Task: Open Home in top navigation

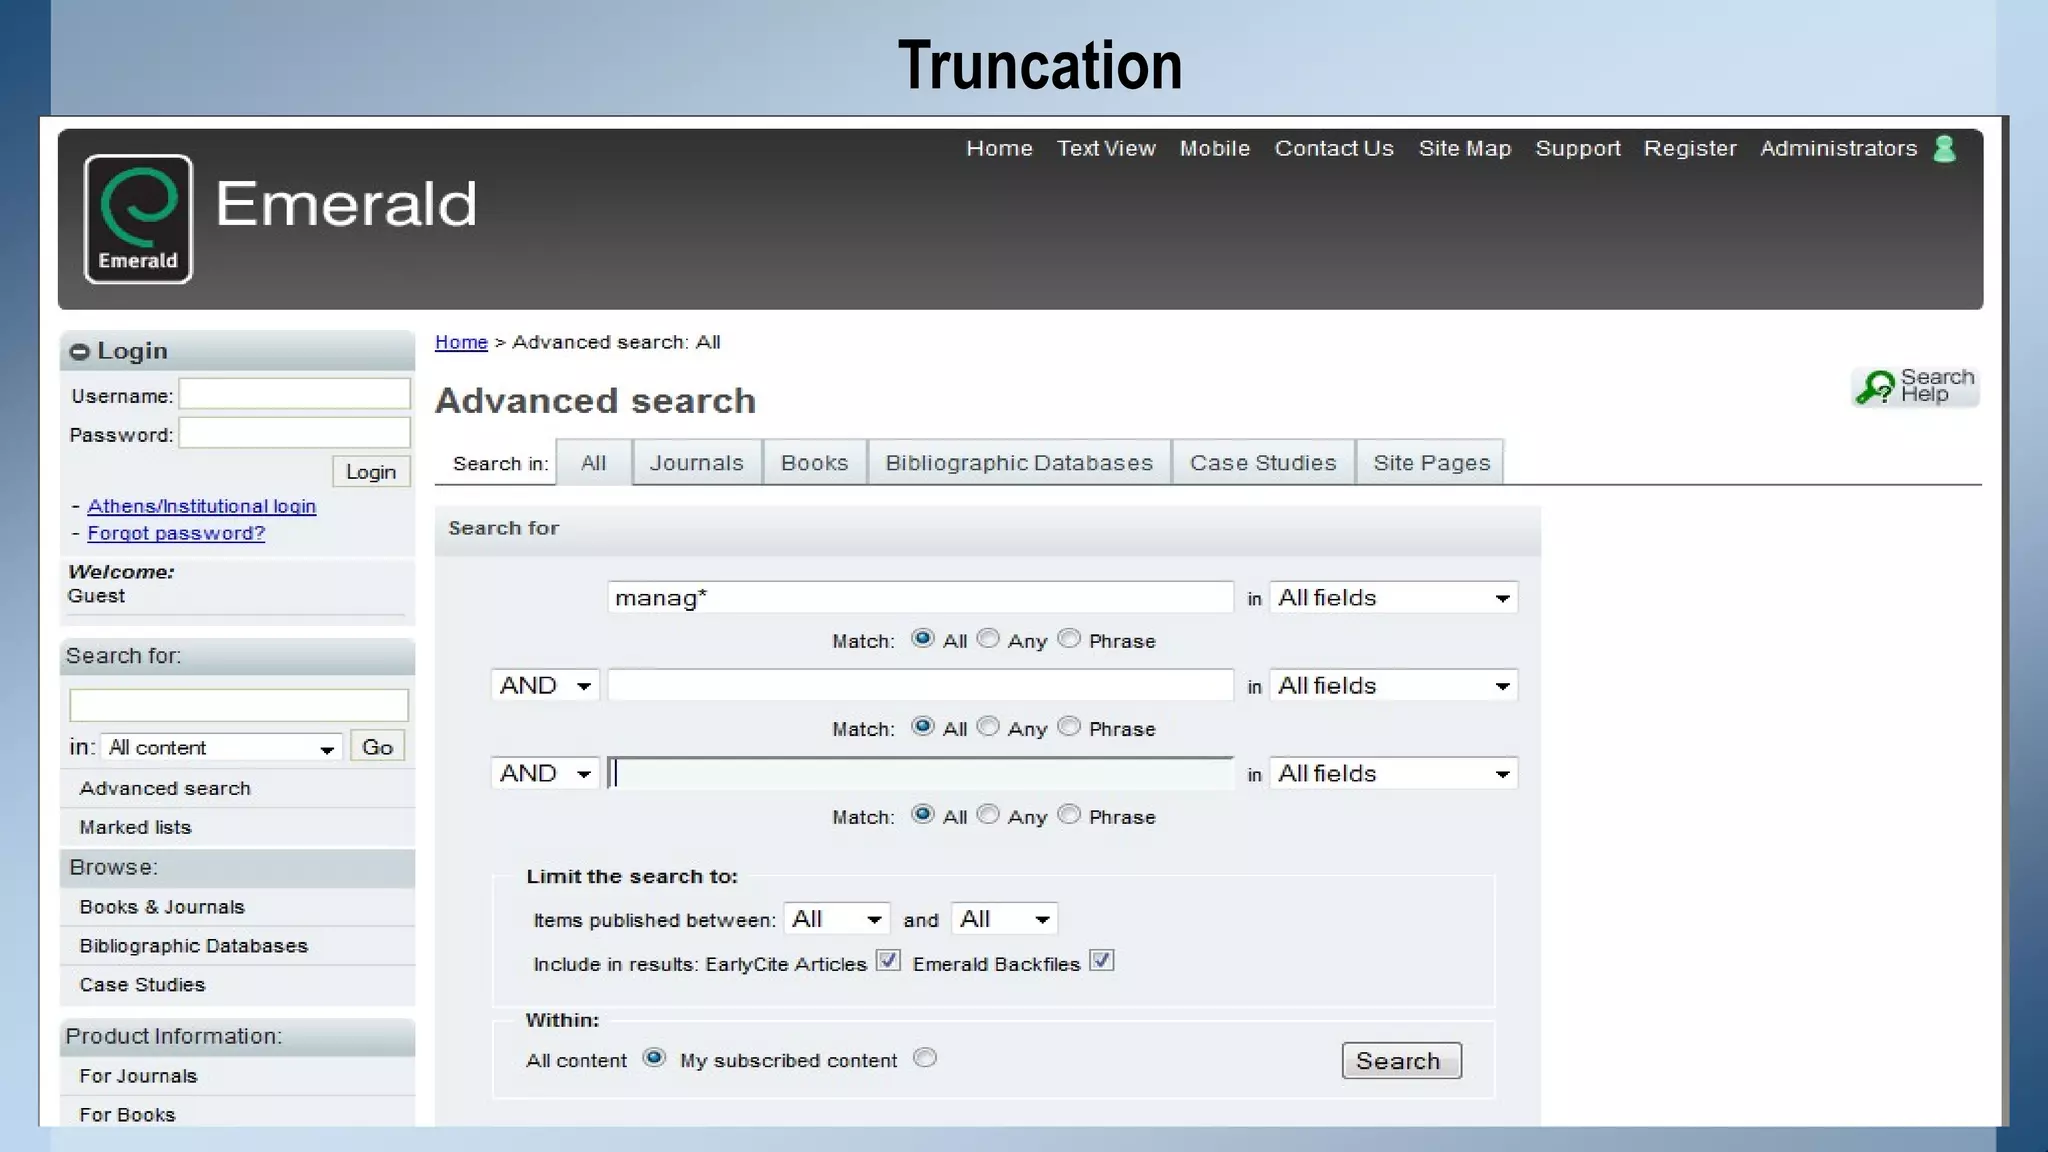Action: pos(999,148)
